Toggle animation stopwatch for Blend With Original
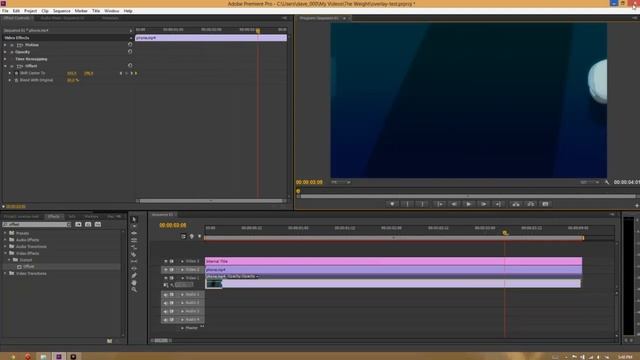 [x=16, y=80]
